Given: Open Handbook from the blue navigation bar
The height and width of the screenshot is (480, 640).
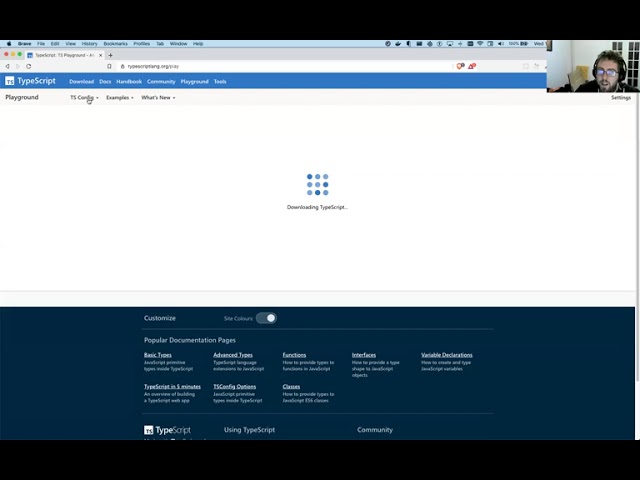Looking at the screenshot, I should [129, 82].
